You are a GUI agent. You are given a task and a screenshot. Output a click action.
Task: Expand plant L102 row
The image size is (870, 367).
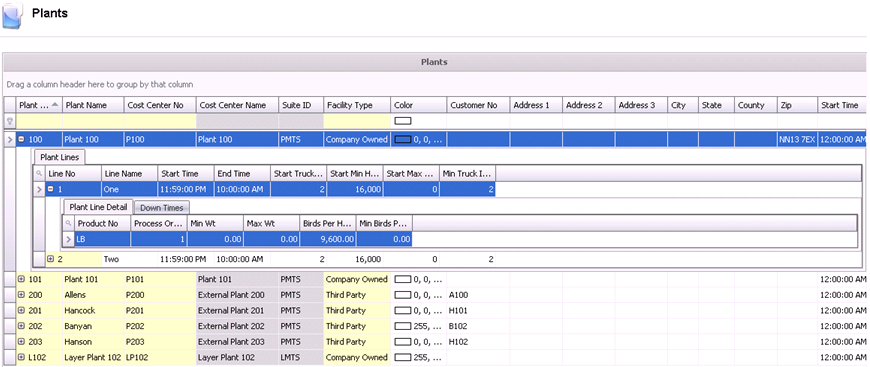click(x=22, y=357)
